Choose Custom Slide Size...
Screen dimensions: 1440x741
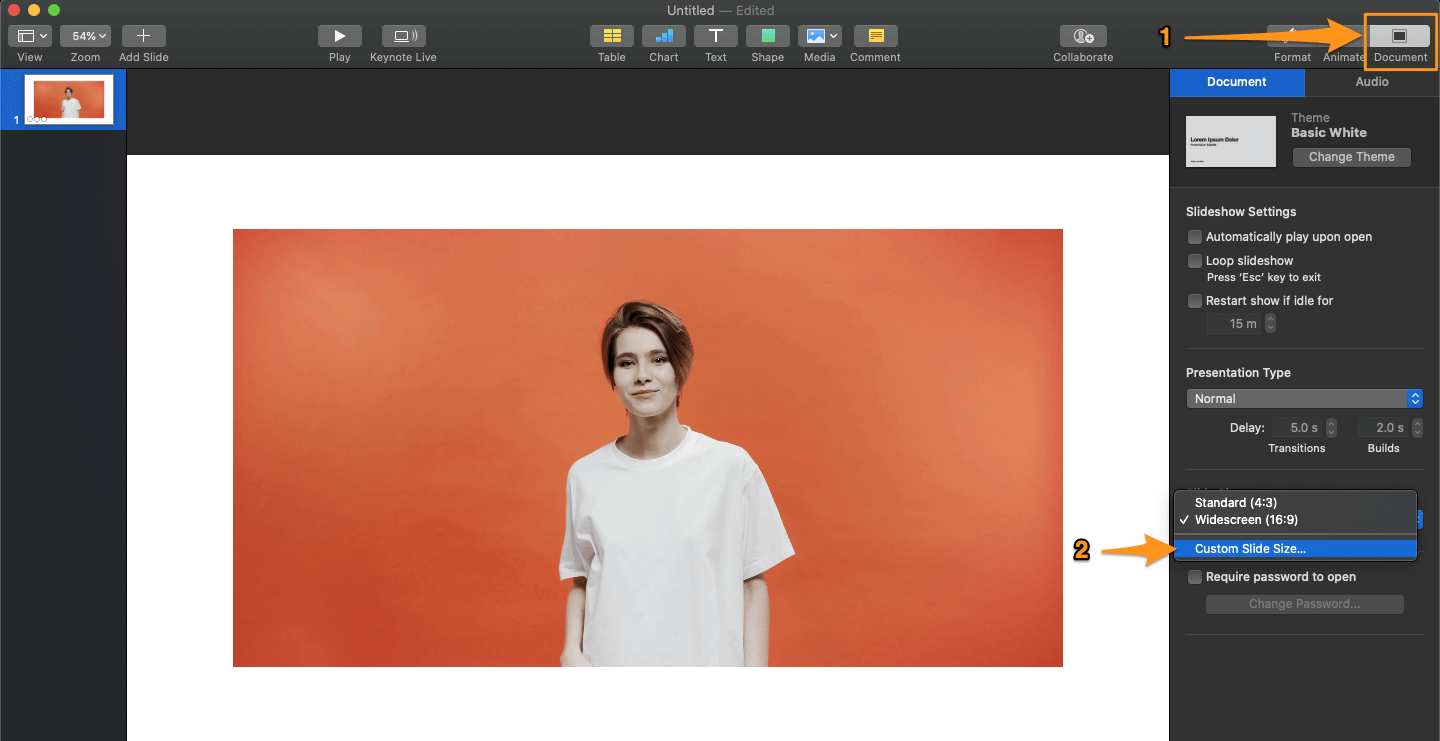pyautogui.click(x=1295, y=549)
